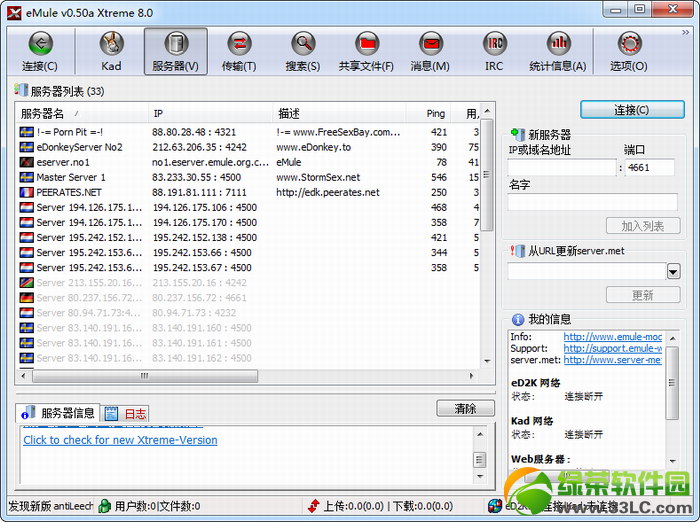Click flag icon of Server 213.155.20.16
700x529 pixels.
point(26,283)
